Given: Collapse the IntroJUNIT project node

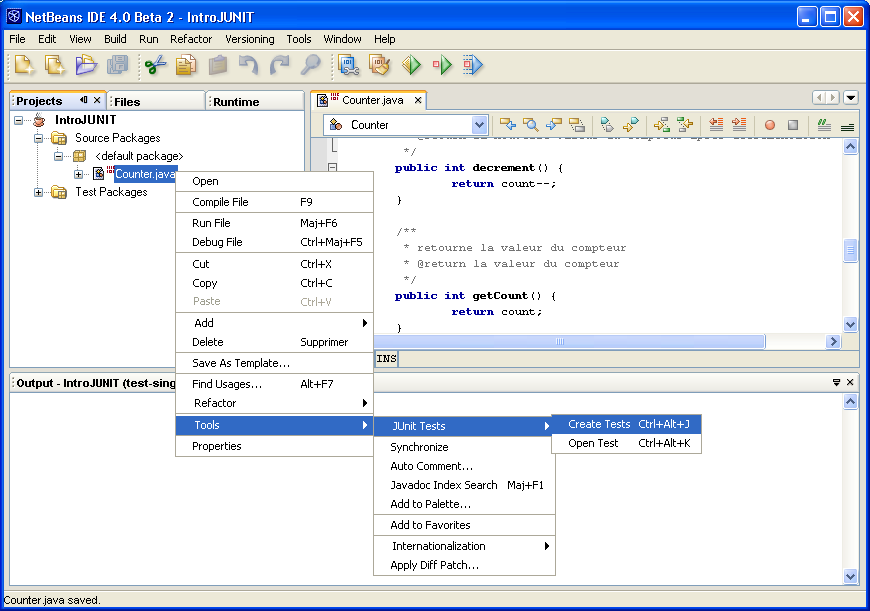Looking at the screenshot, I should (x=19, y=120).
